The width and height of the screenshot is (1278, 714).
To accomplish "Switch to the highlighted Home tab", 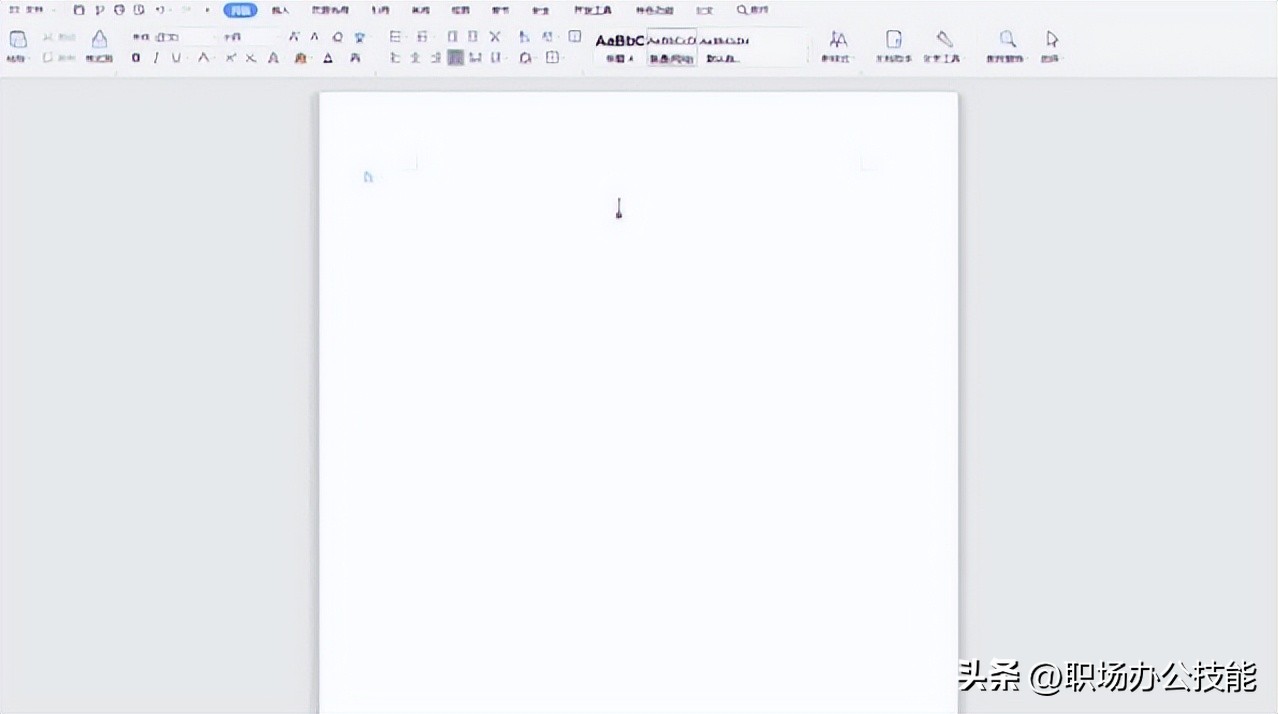I will pos(240,10).
